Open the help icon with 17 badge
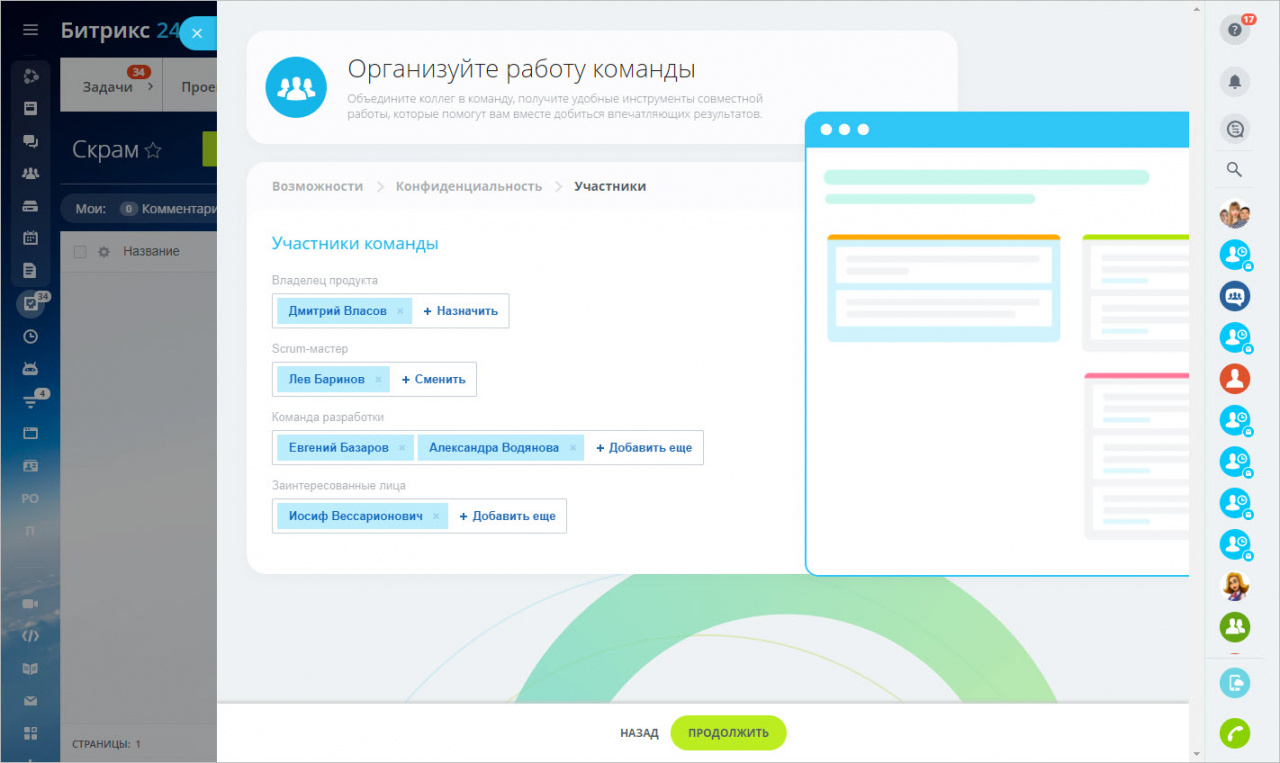1280x763 pixels. point(1235,30)
